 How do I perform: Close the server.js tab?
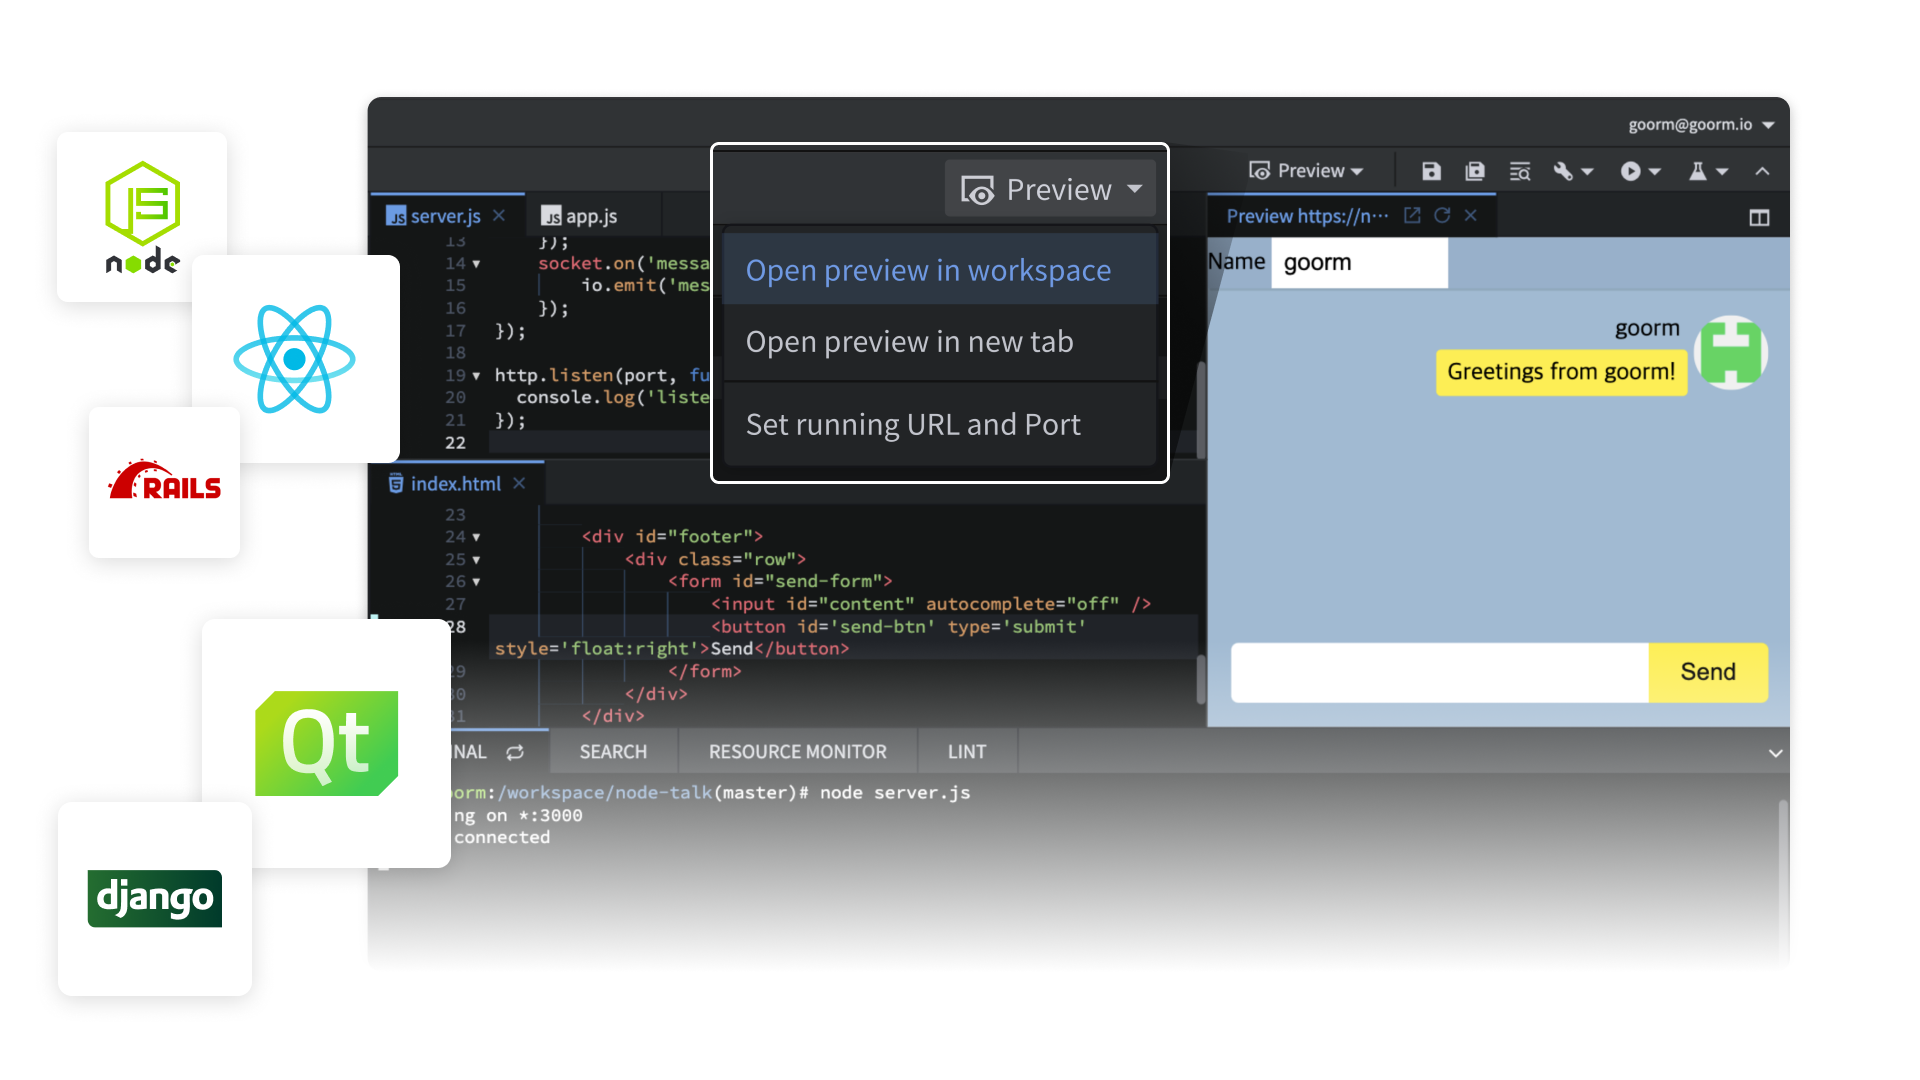click(499, 215)
